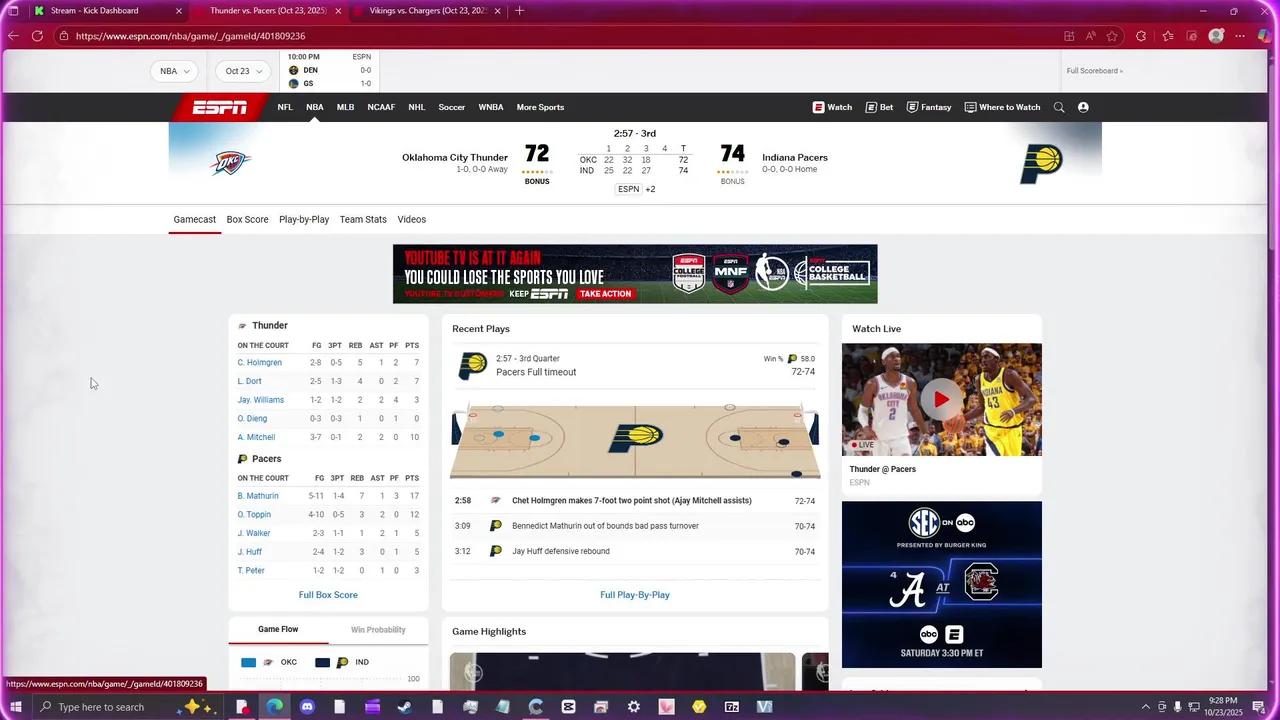Open a new browser tab with the plus button
The width and height of the screenshot is (1280, 720).
(519, 11)
